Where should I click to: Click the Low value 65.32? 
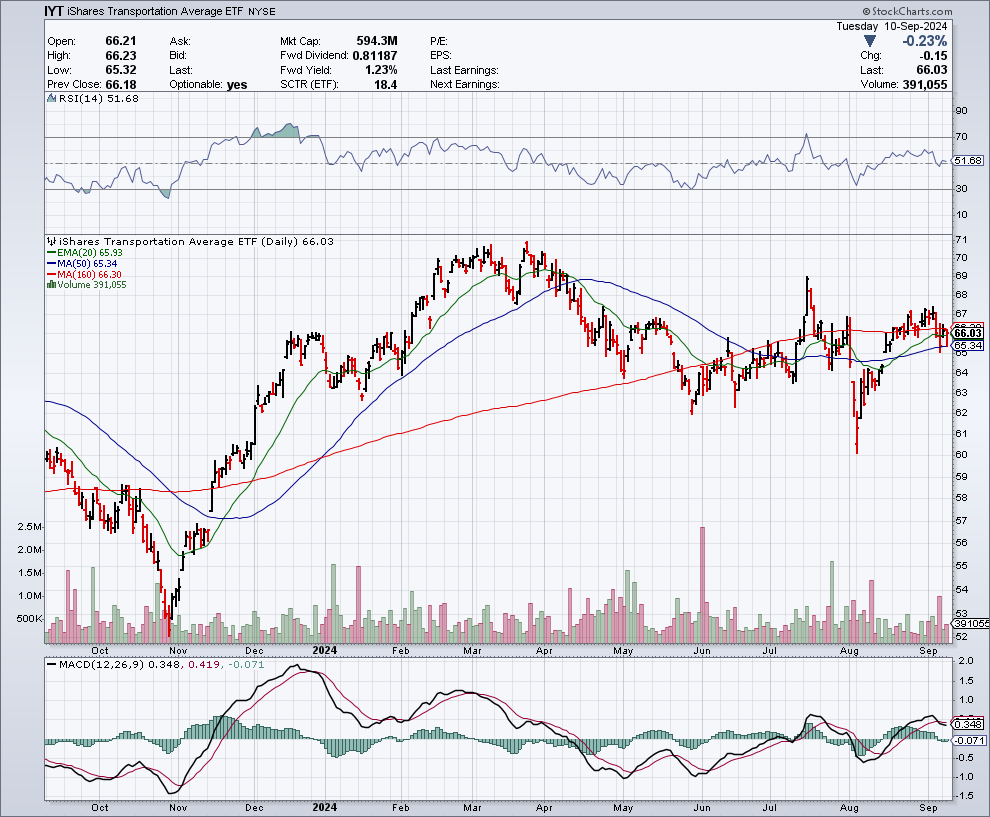(x=121, y=70)
